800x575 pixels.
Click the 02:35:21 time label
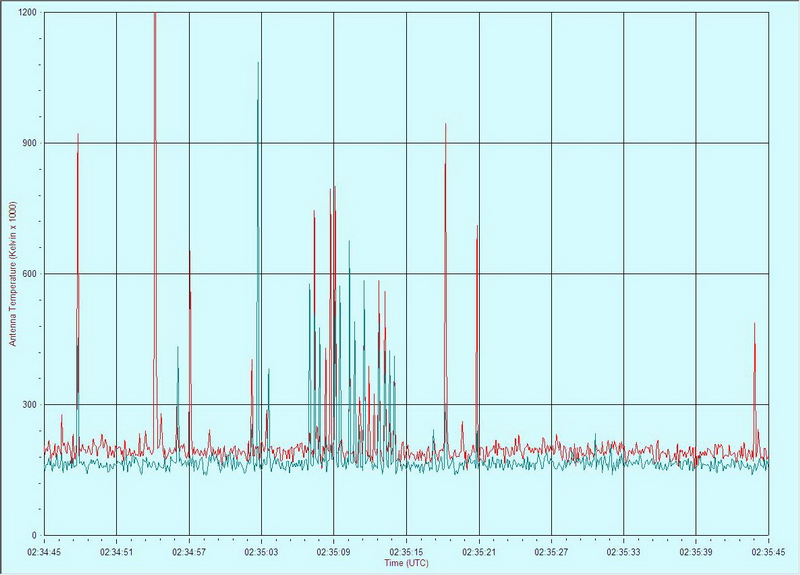pyautogui.click(x=479, y=552)
